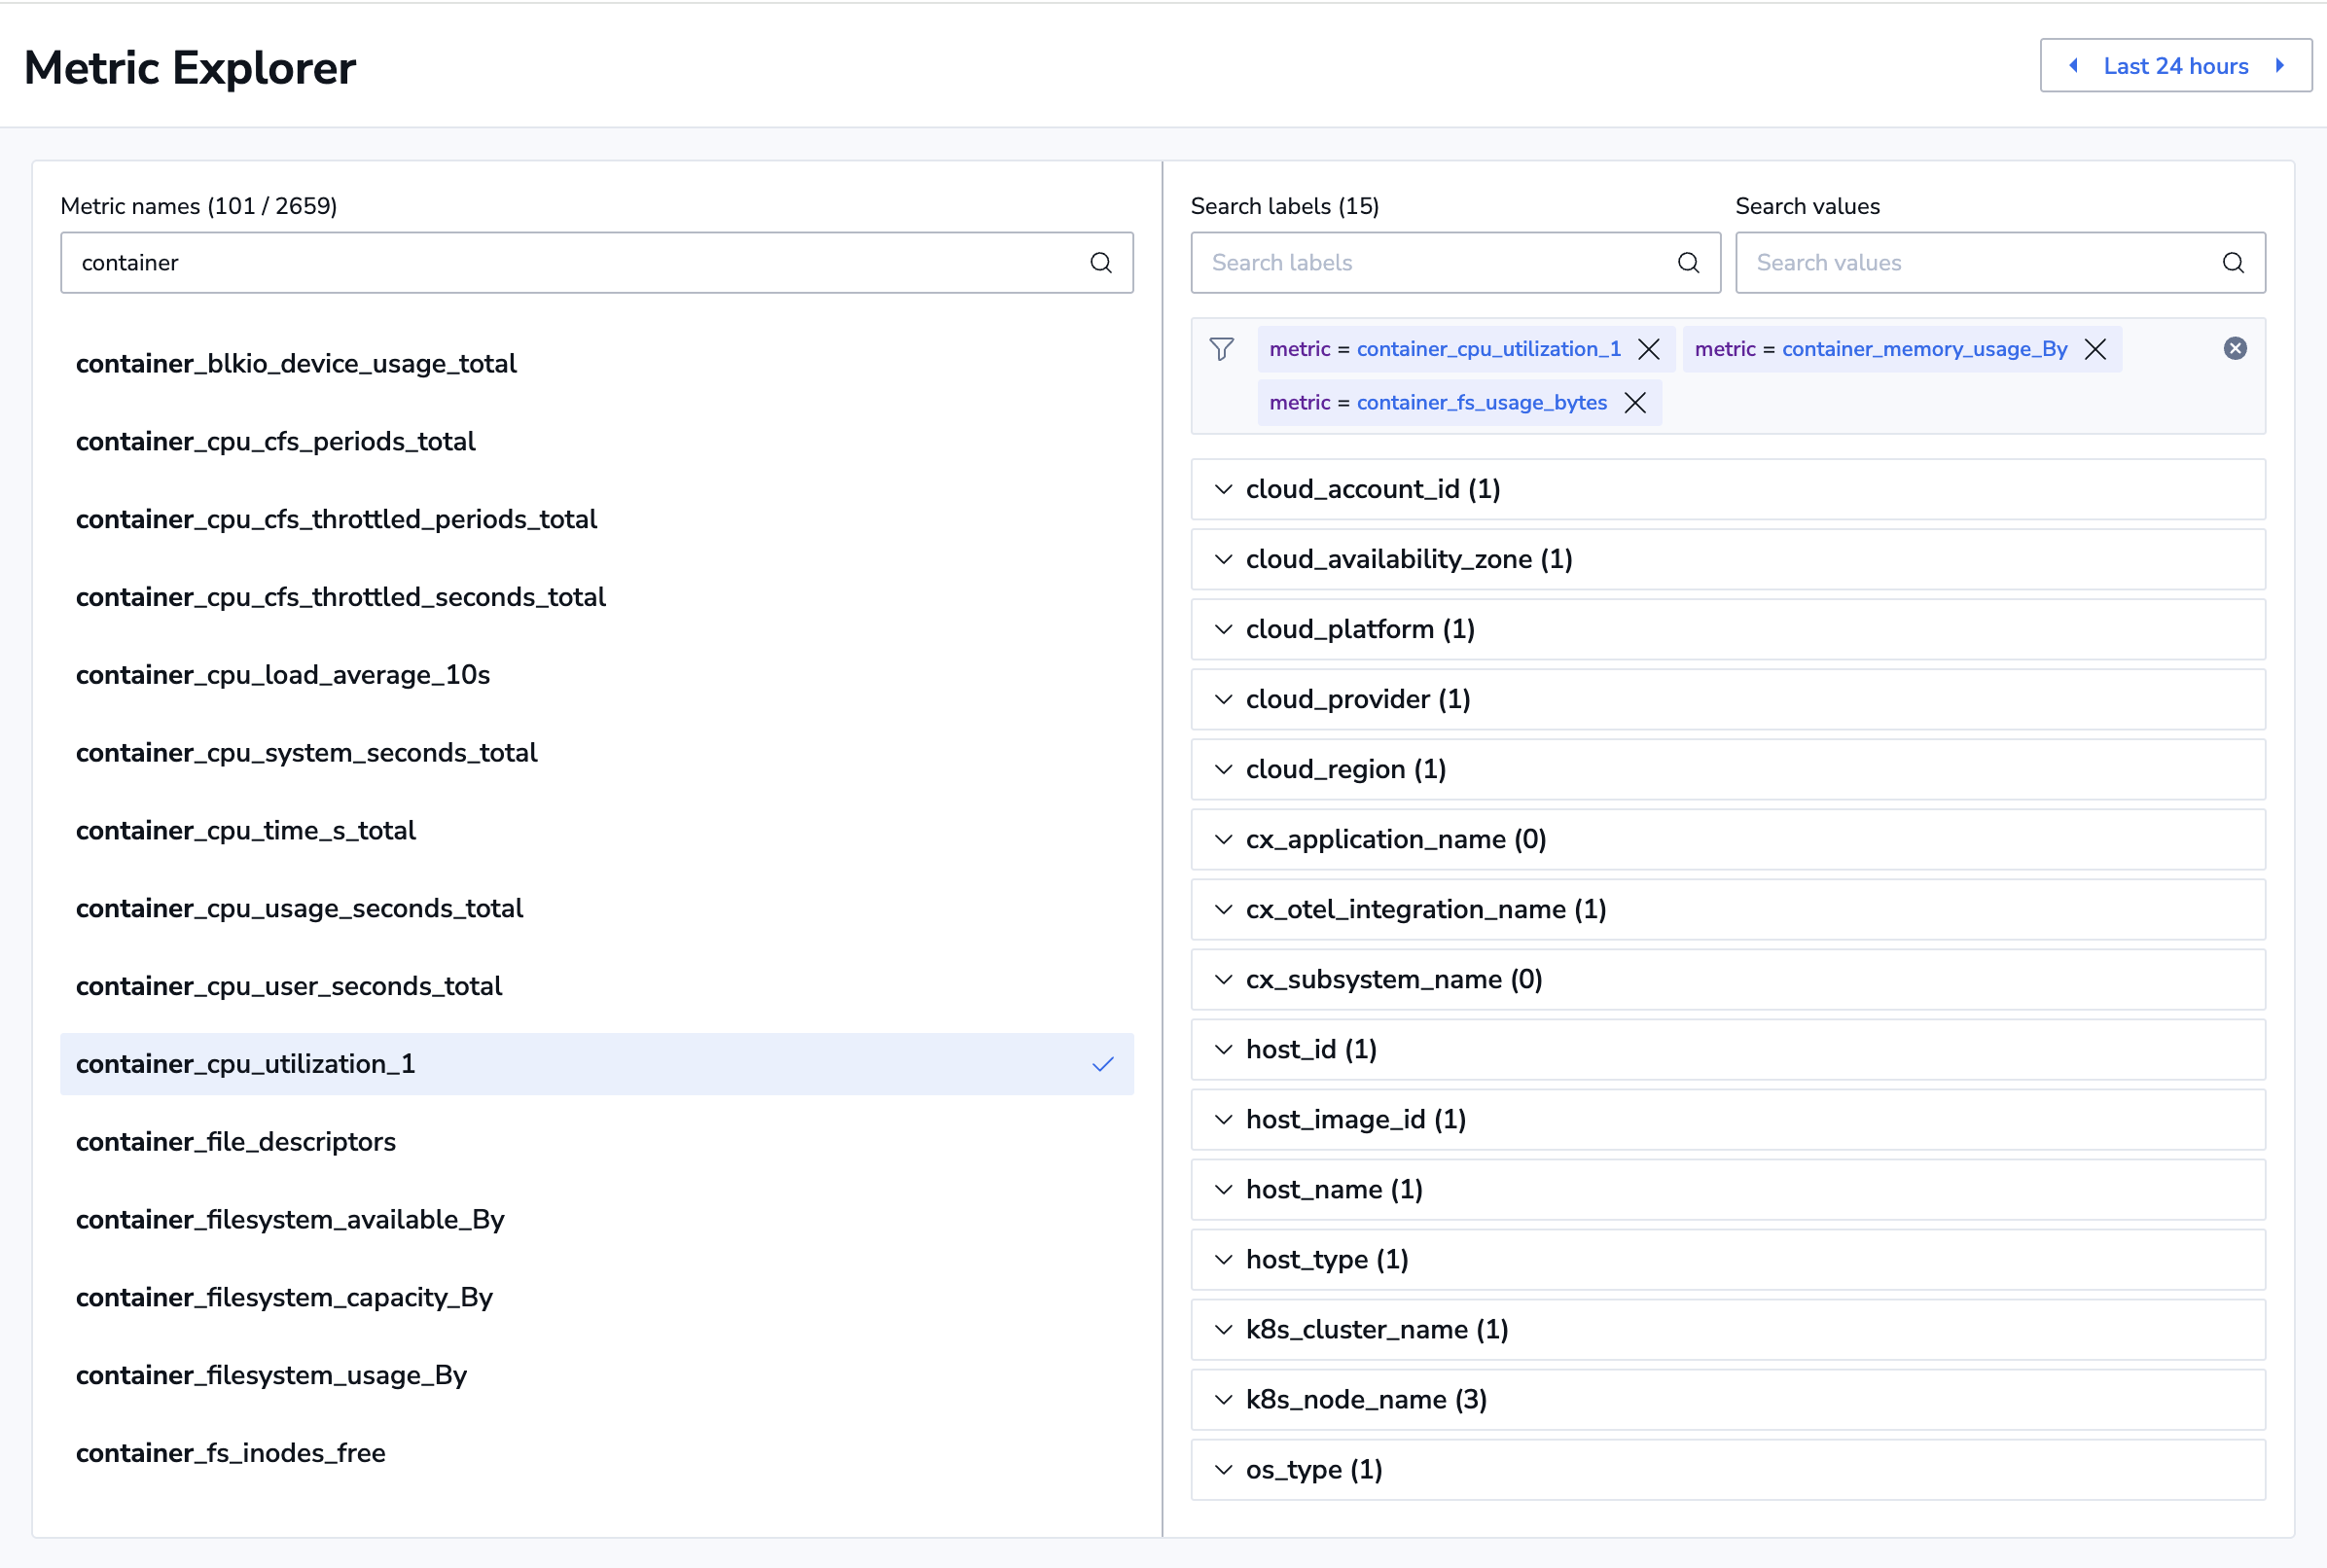Image resolution: width=2327 pixels, height=1568 pixels.
Task: Go to next time range with right arrow
Action: tap(2280, 66)
